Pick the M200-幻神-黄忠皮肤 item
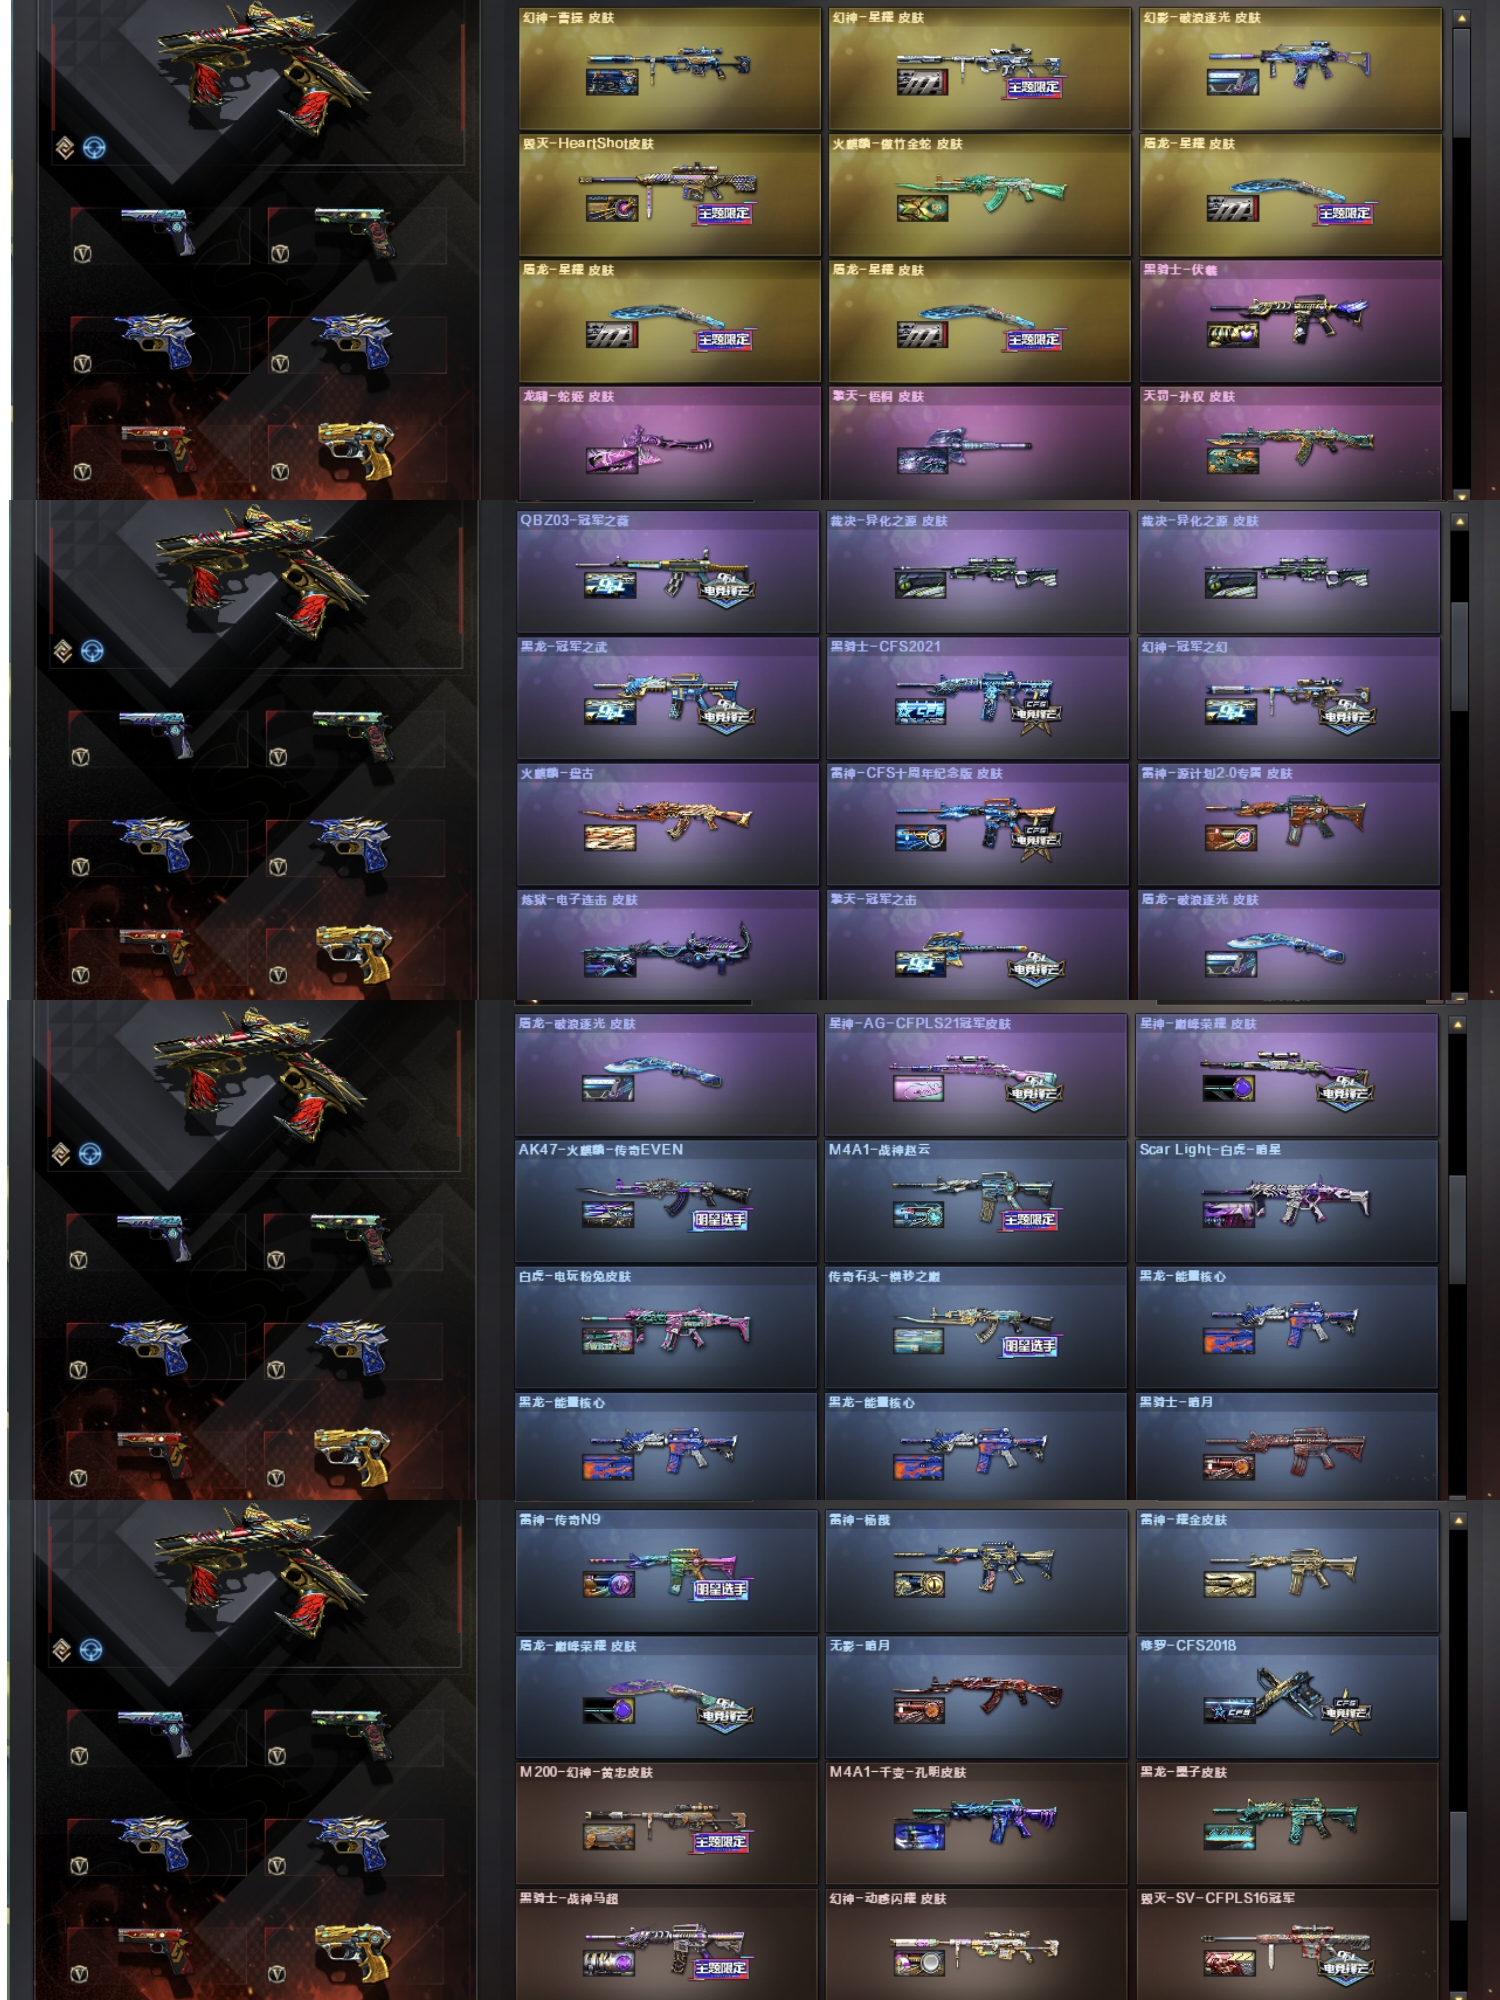This screenshot has width=1500, height=2000. click(667, 1823)
